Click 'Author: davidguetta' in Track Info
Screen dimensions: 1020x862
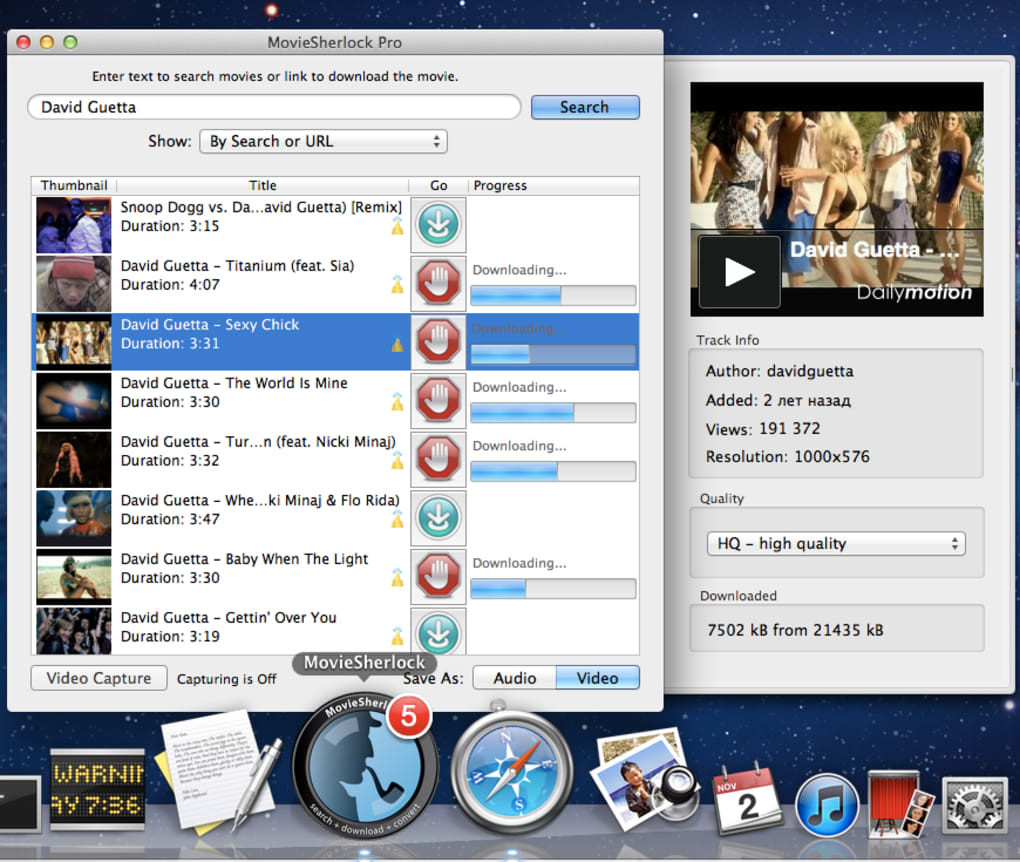click(779, 371)
